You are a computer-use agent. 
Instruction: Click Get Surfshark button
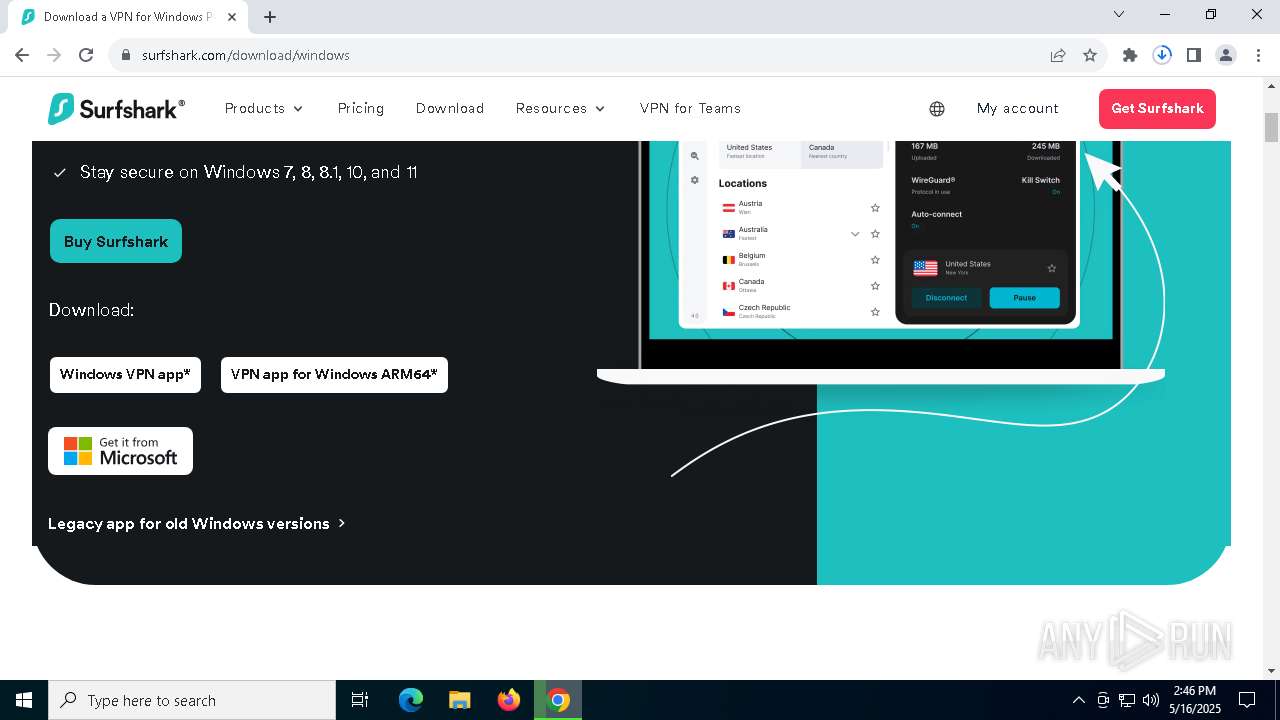pyautogui.click(x=1157, y=108)
